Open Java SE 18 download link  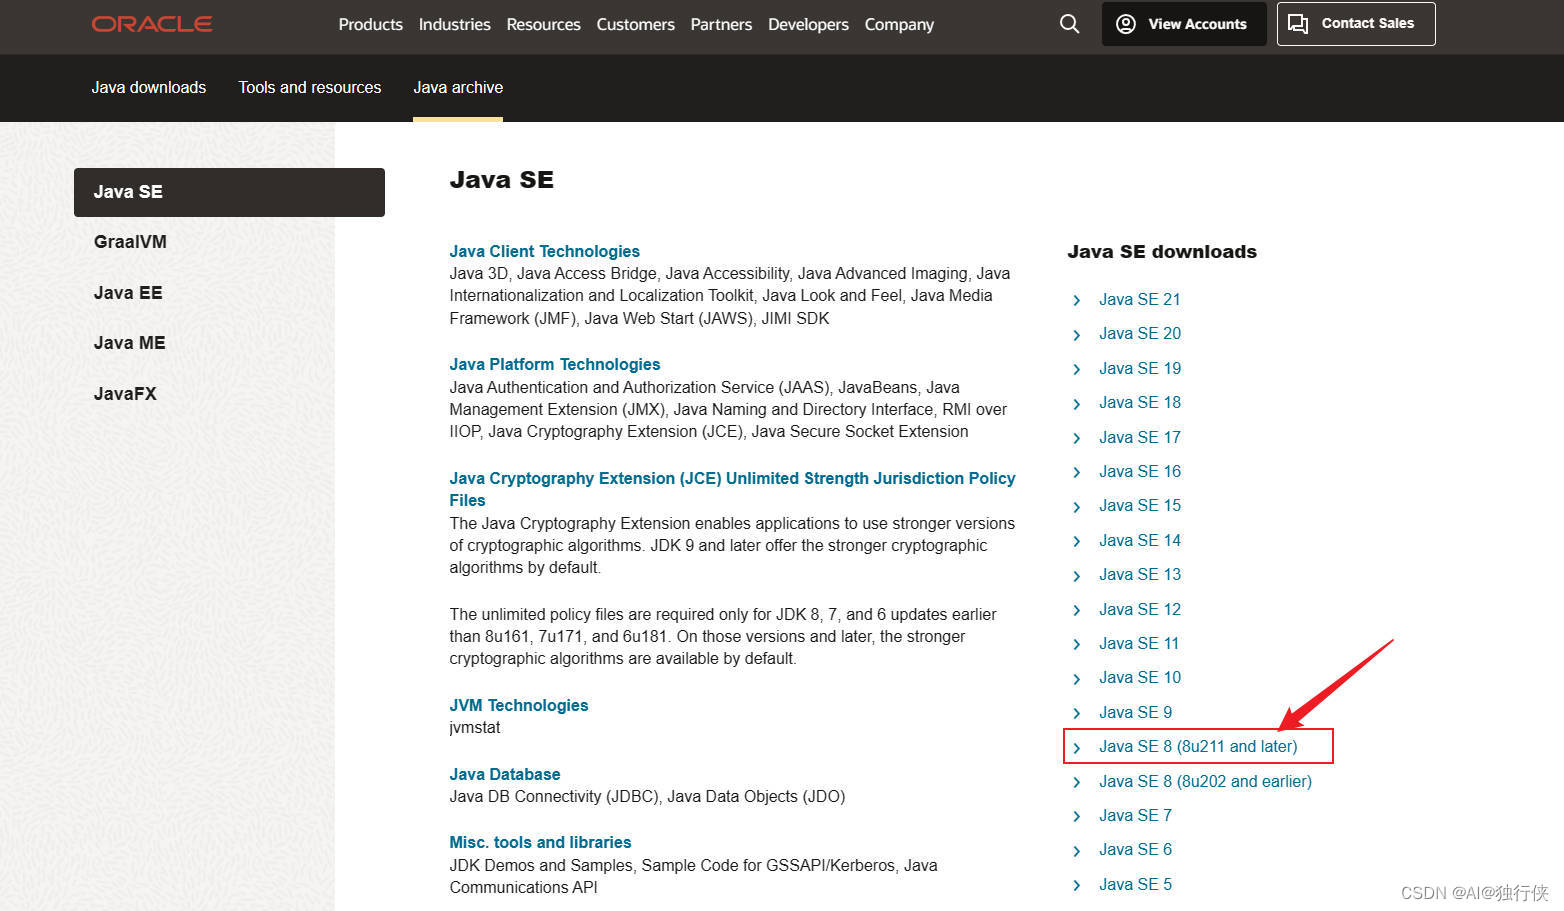tap(1140, 402)
